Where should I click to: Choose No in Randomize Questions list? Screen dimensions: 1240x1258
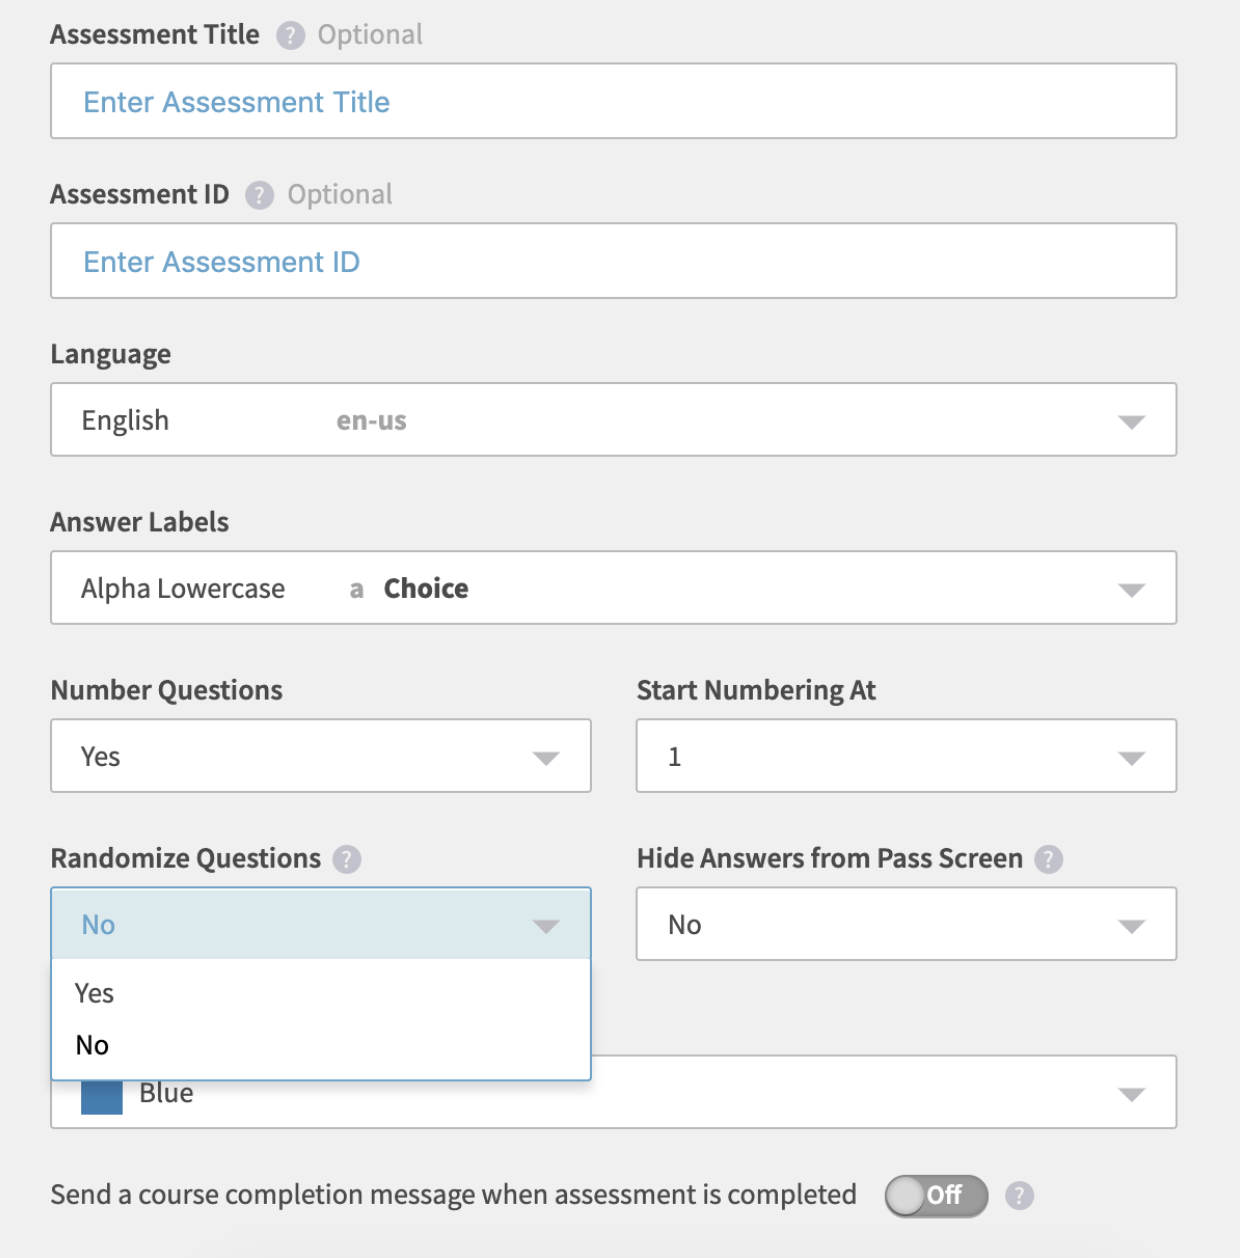tap(321, 1045)
